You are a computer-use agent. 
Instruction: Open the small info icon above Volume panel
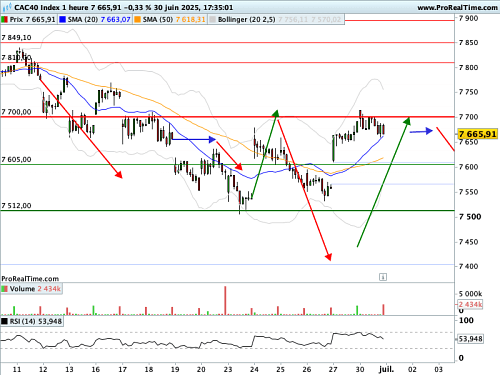[x=383, y=277]
